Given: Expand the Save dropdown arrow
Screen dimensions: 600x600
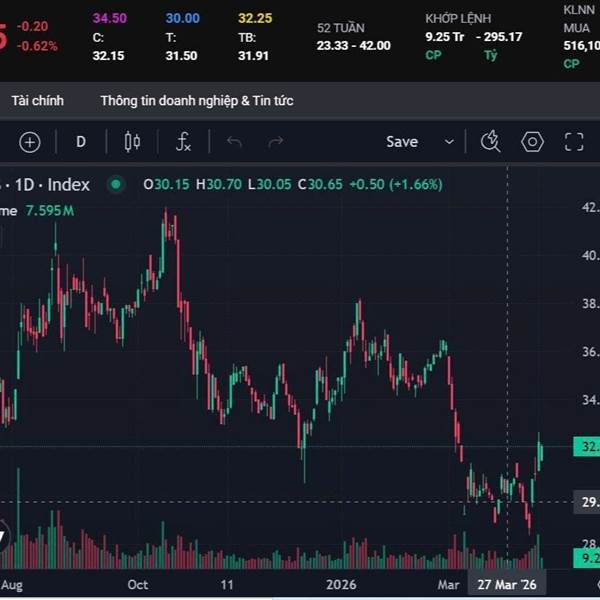Looking at the screenshot, I should tap(449, 142).
